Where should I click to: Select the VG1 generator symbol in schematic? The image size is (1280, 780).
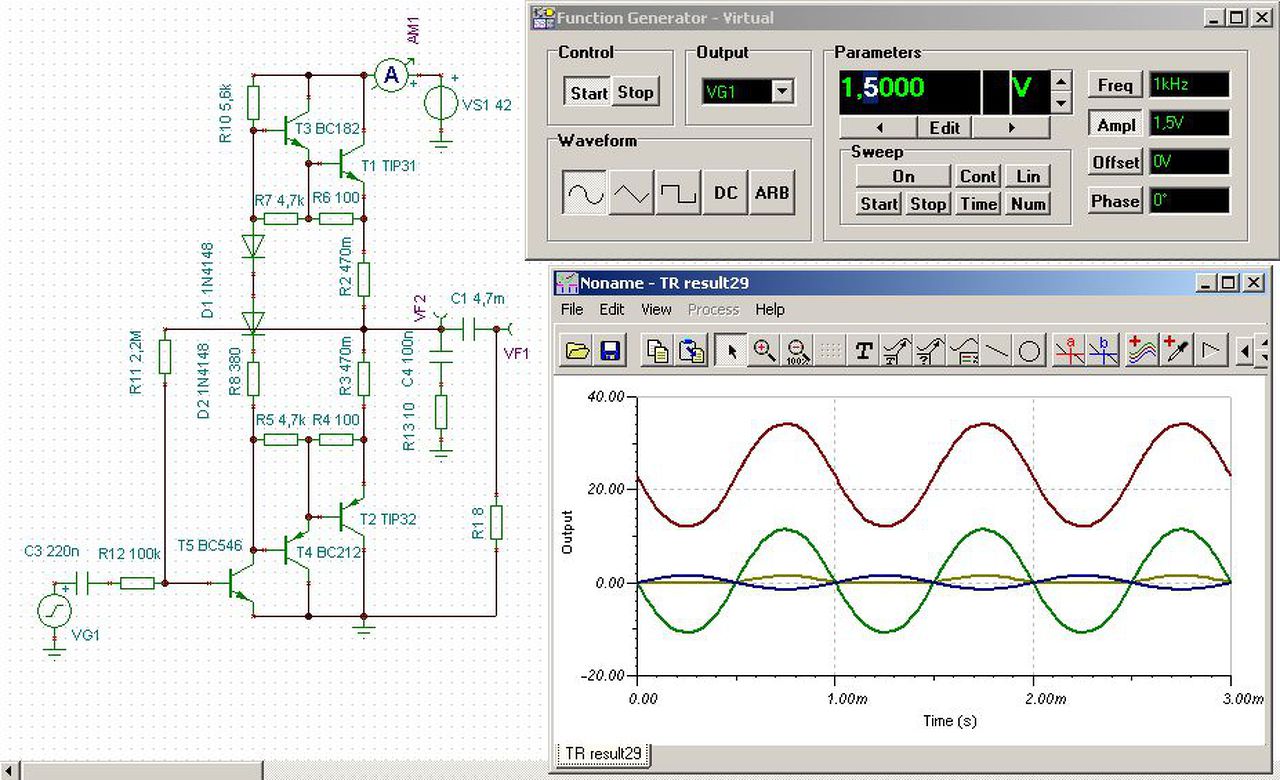pos(54,611)
